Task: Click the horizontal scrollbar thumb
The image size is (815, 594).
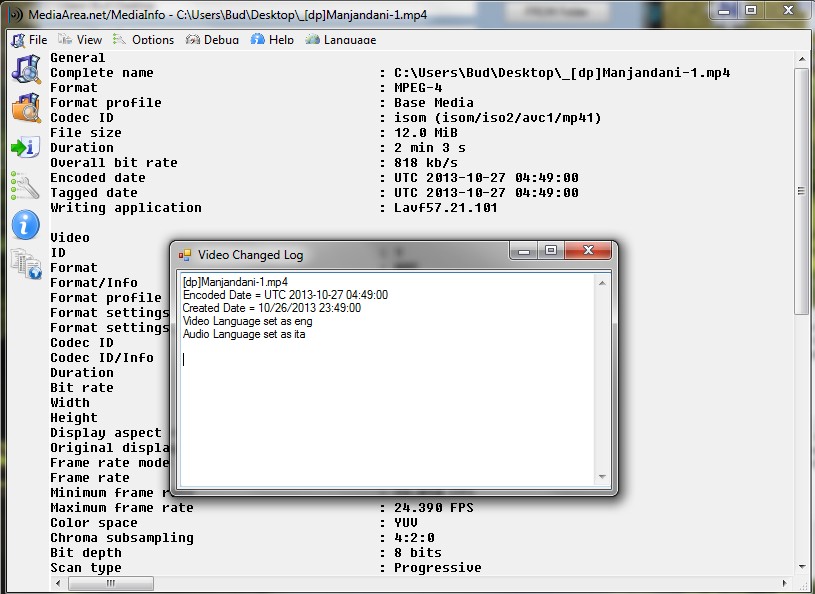Action: tap(111, 583)
